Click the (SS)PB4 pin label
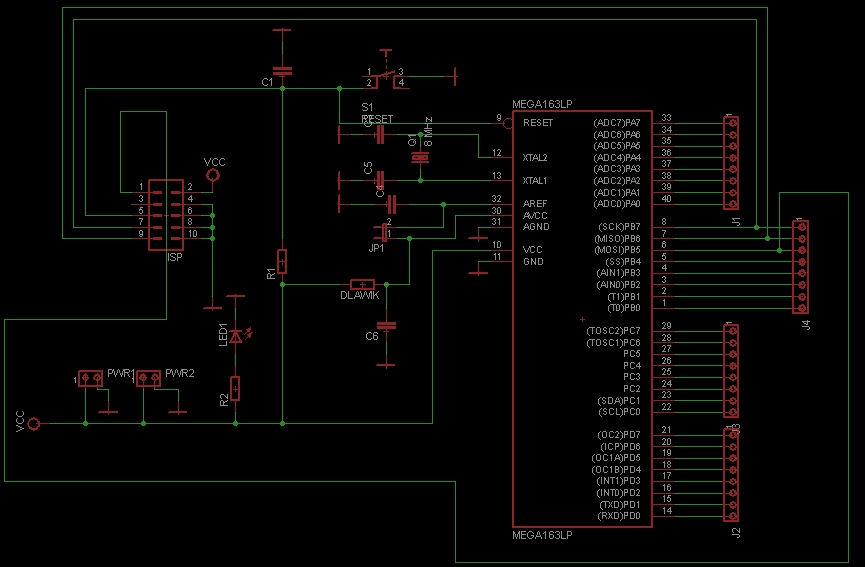 pyautogui.click(x=623, y=262)
